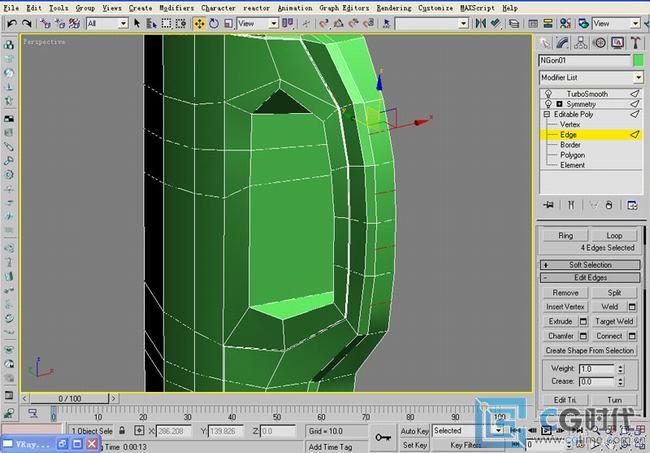
Task: Click Remove Modifier trash icon
Action: click(x=609, y=205)
